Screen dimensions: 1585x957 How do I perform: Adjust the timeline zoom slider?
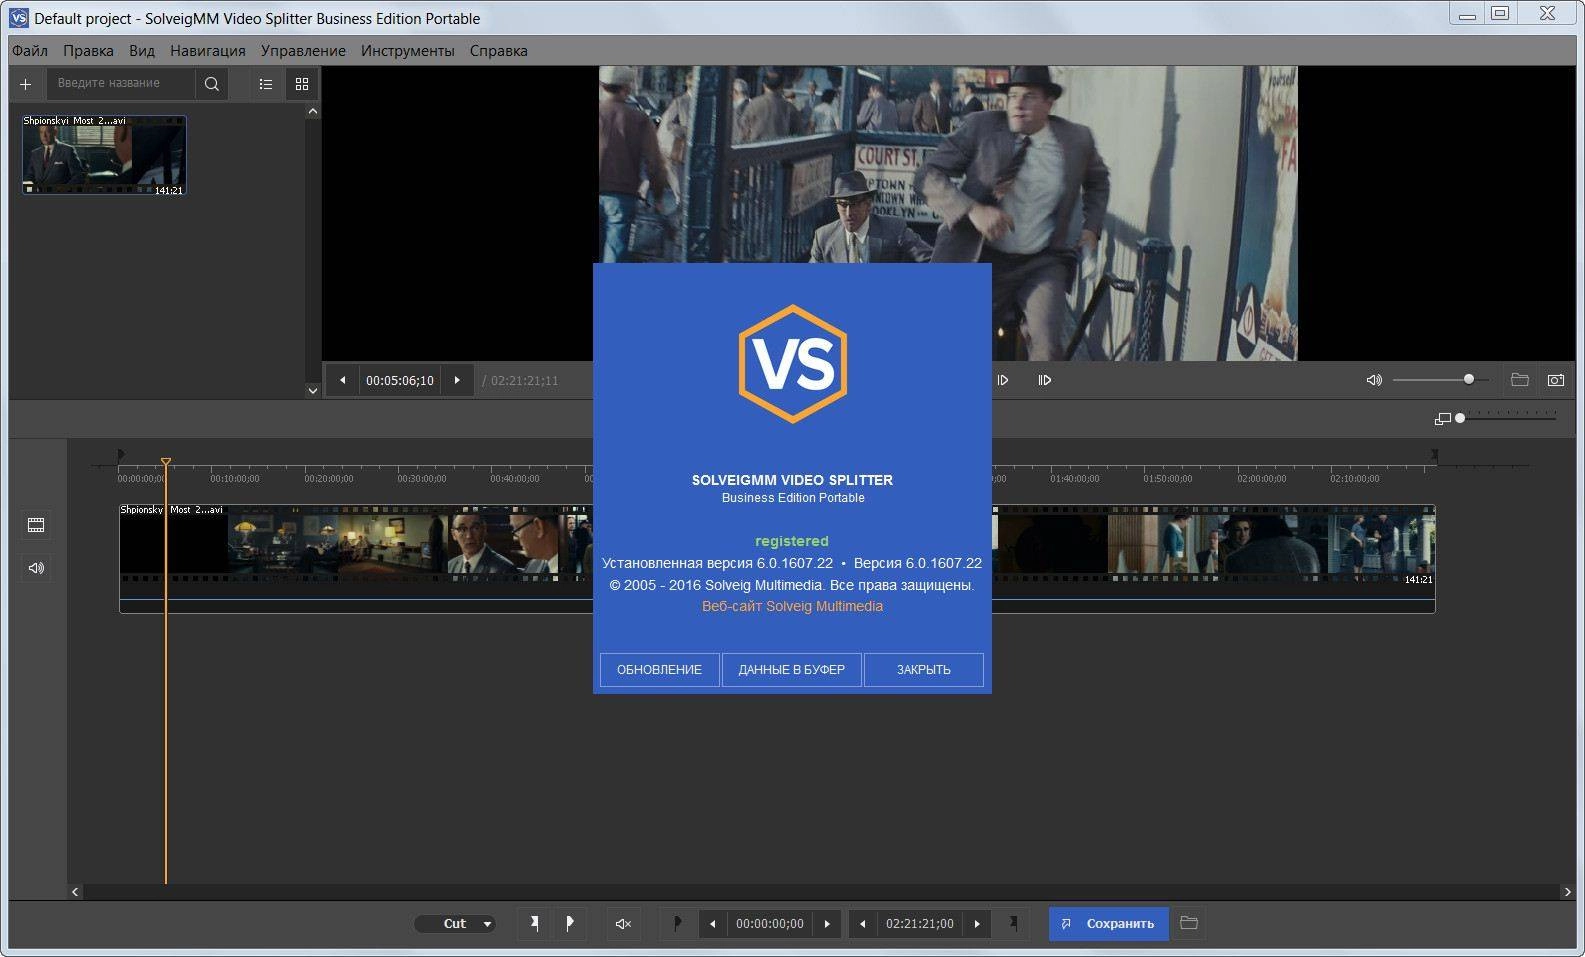tap(1508, 418)
